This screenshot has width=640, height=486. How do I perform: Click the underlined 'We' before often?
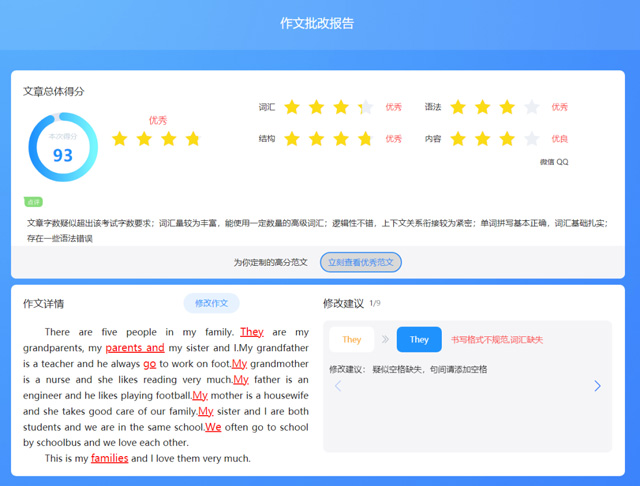coord(213,427)
